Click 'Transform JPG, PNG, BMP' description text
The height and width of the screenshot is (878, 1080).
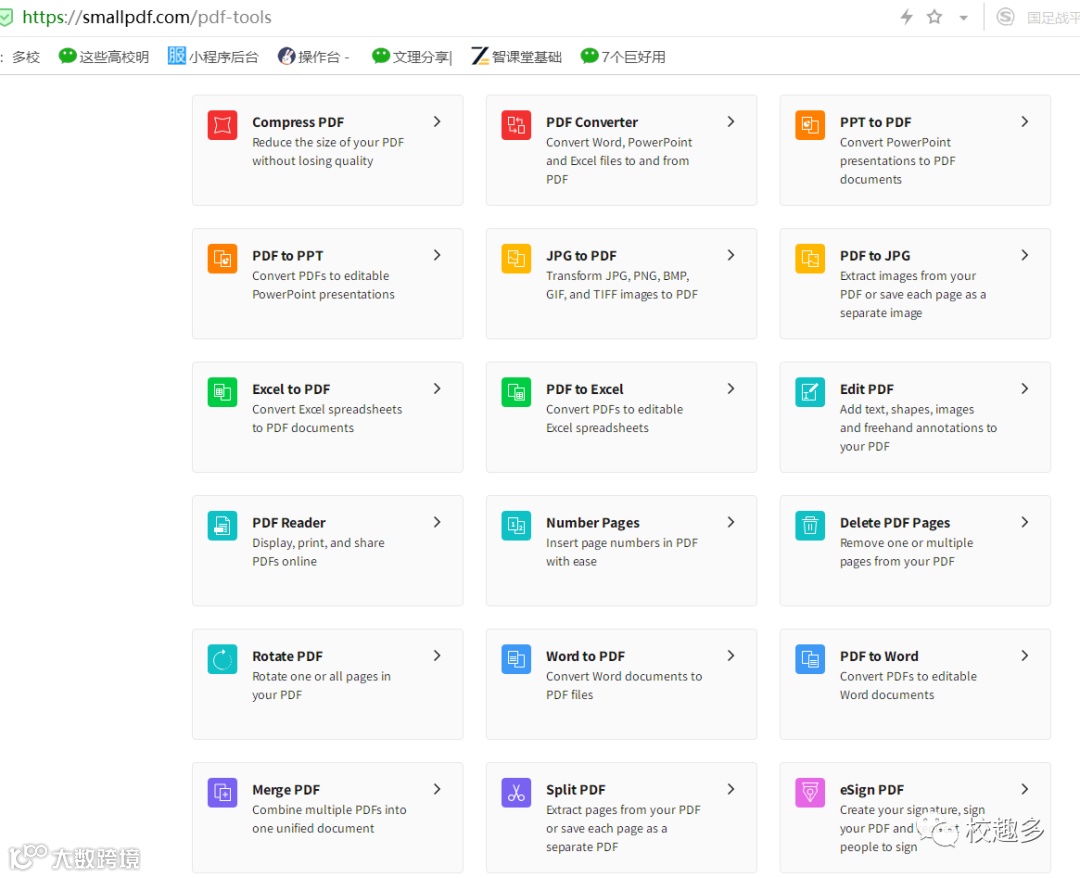(618, 275)
